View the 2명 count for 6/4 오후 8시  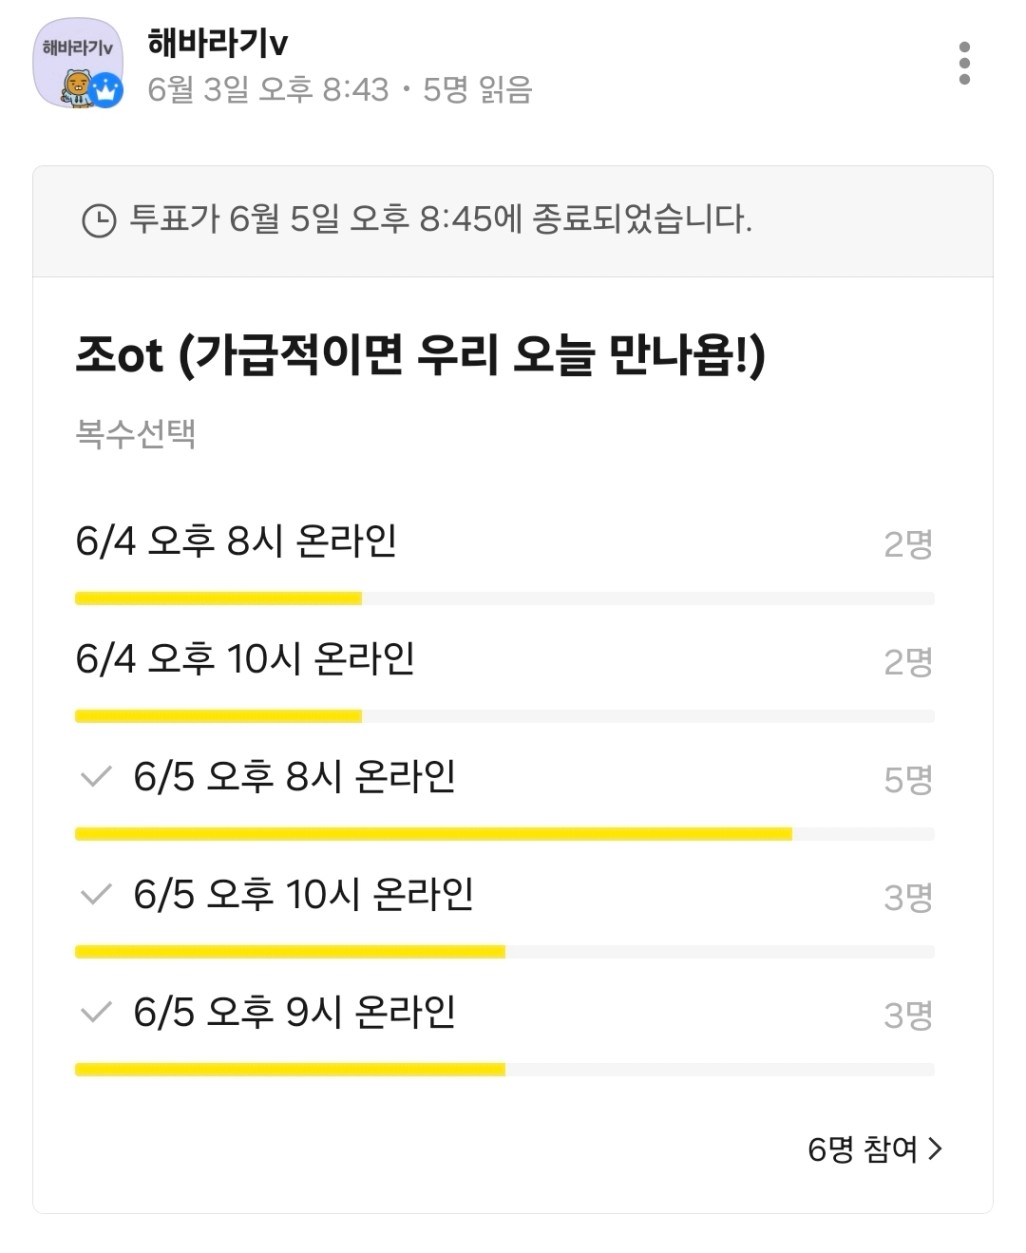tap(908, 544)
